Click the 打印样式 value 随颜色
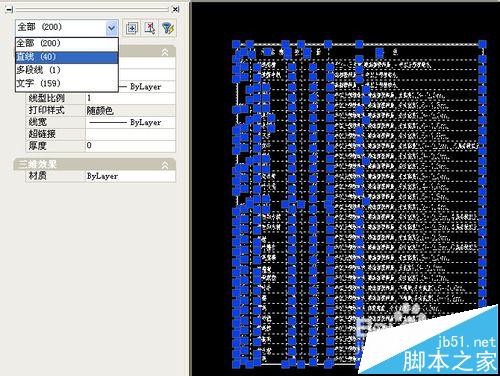Viewport: 500px width, 376px height. (x=130, y=110)
